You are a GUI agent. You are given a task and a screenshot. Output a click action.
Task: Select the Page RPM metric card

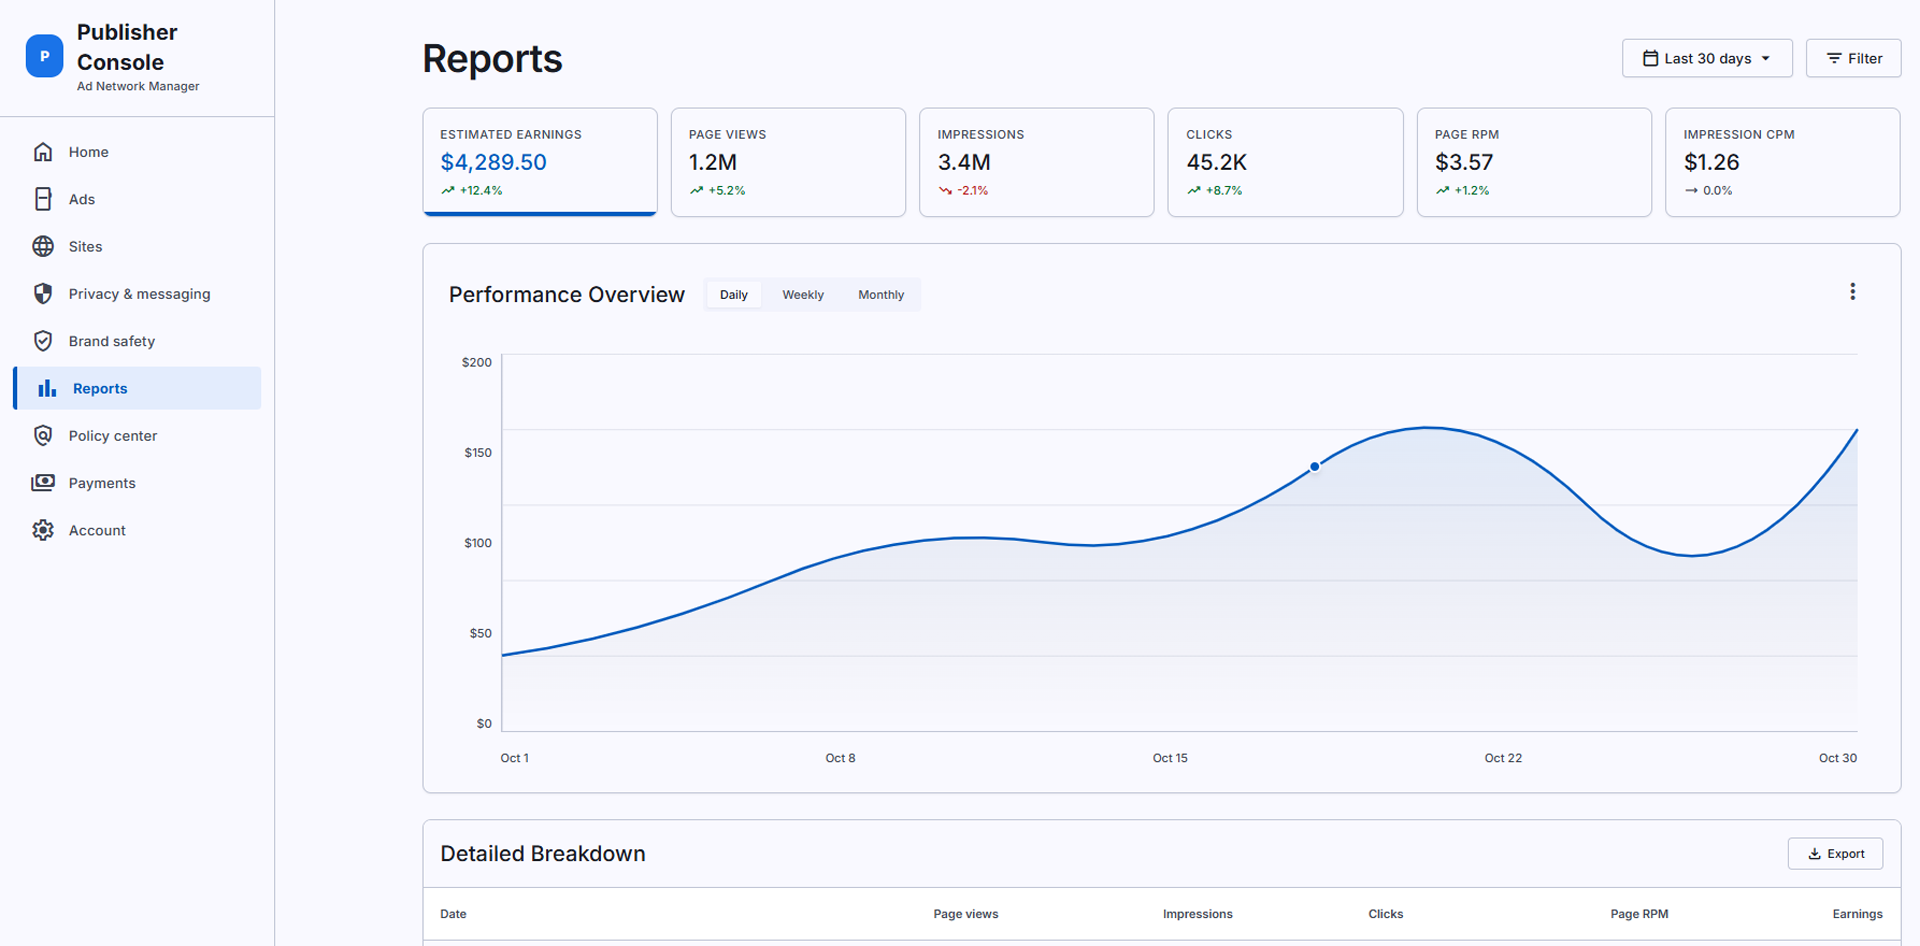[x=1534, y=162]
